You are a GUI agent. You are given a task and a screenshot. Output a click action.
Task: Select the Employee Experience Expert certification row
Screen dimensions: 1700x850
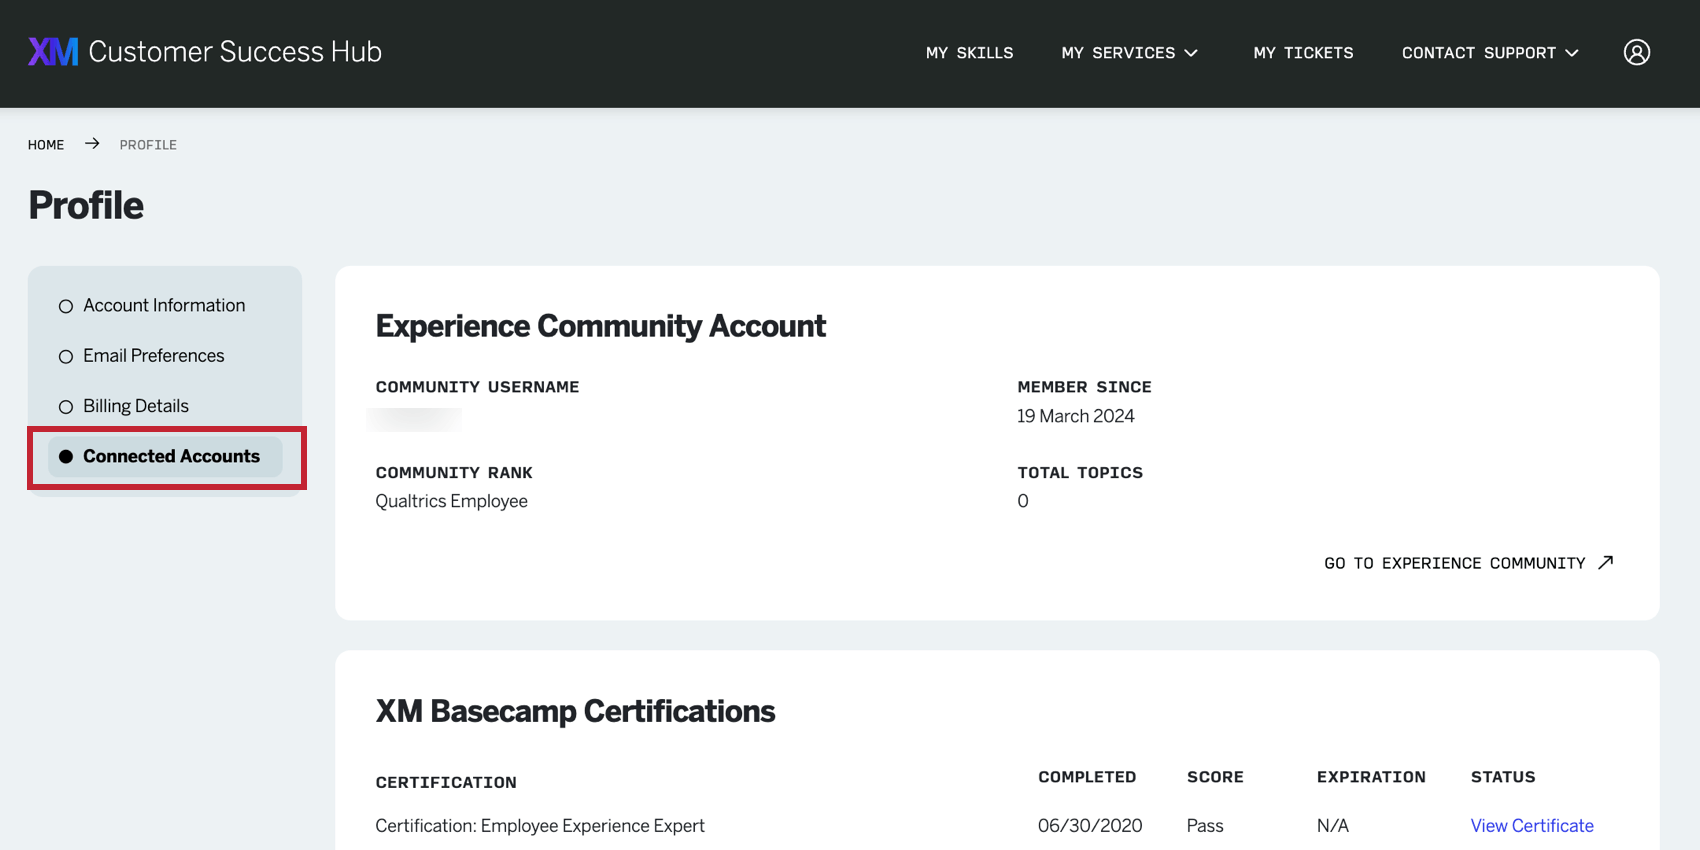pyautogui.click(x=540, y=826)
